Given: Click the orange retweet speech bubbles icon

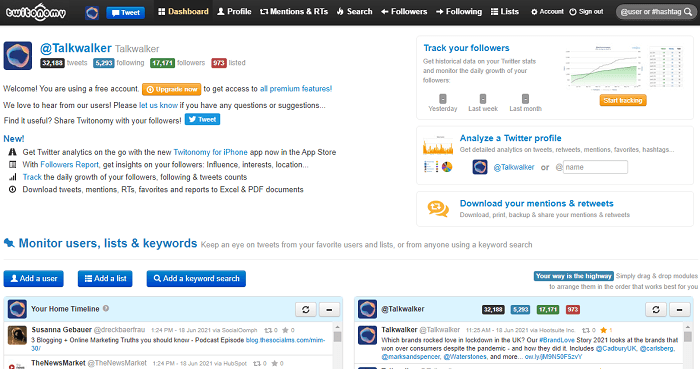Looking at the screenshot, I should (x=438, y=208).
